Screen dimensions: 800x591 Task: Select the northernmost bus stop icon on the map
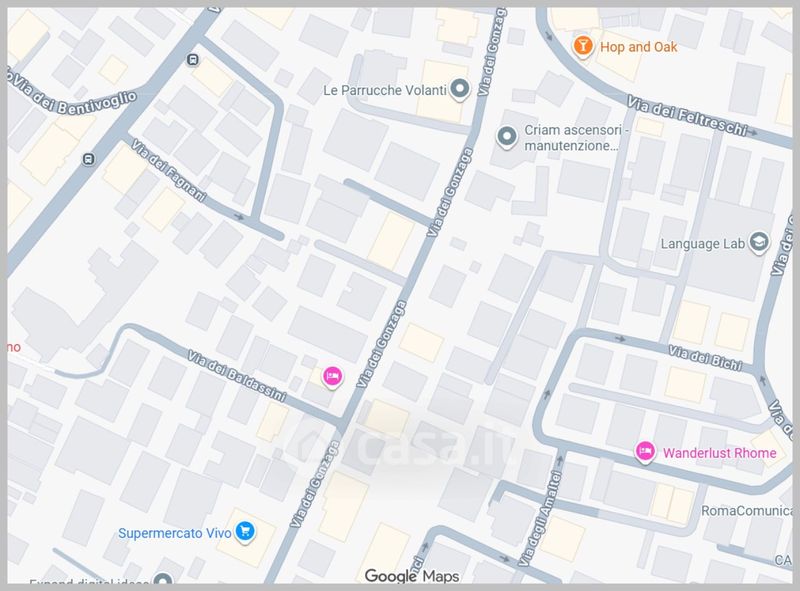coord(192,59)
